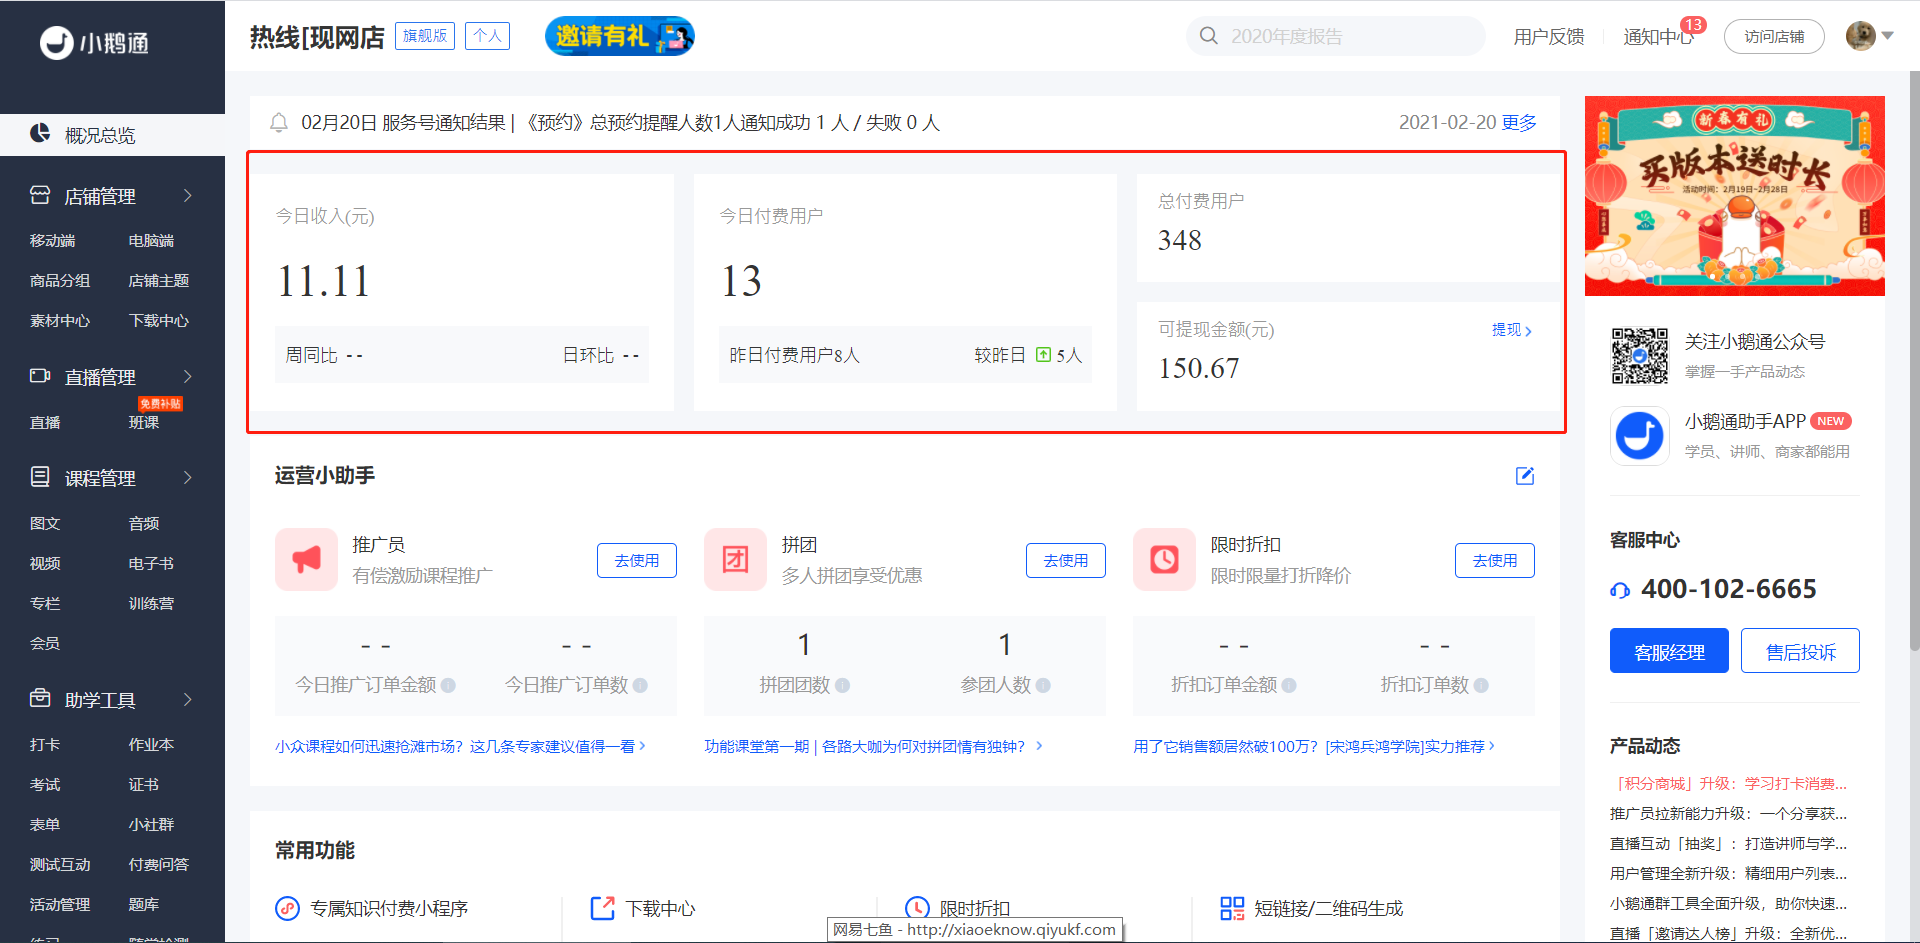Click the 小鹅通助手APP icon
The image size is (1920, 943).
[1640, 436]
